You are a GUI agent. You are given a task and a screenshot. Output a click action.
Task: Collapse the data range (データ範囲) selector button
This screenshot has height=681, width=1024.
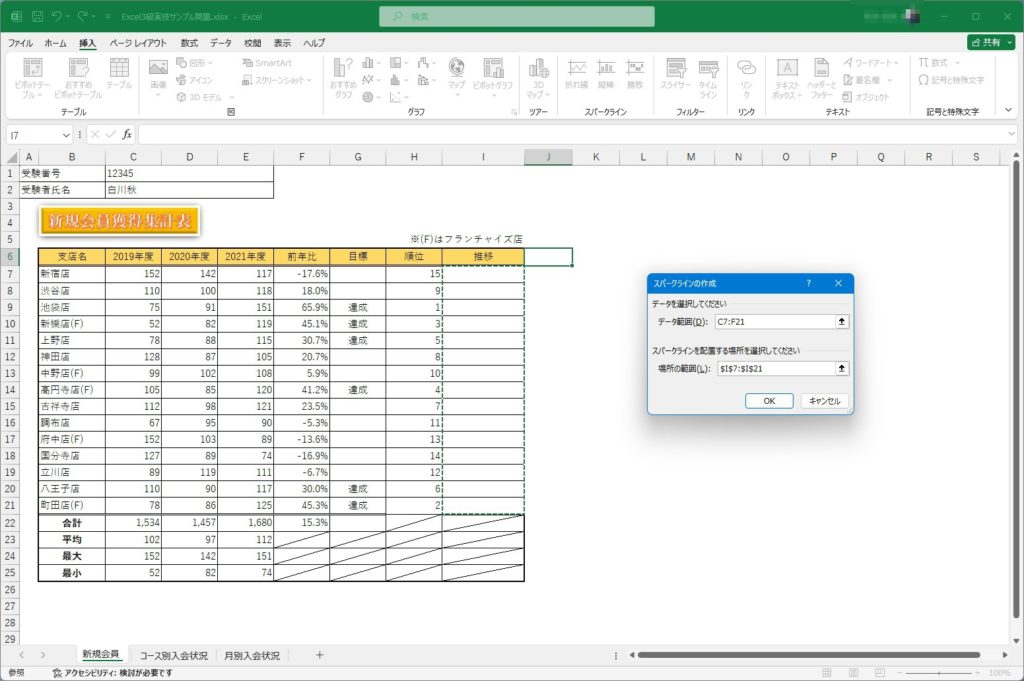[x=842, y=321]
